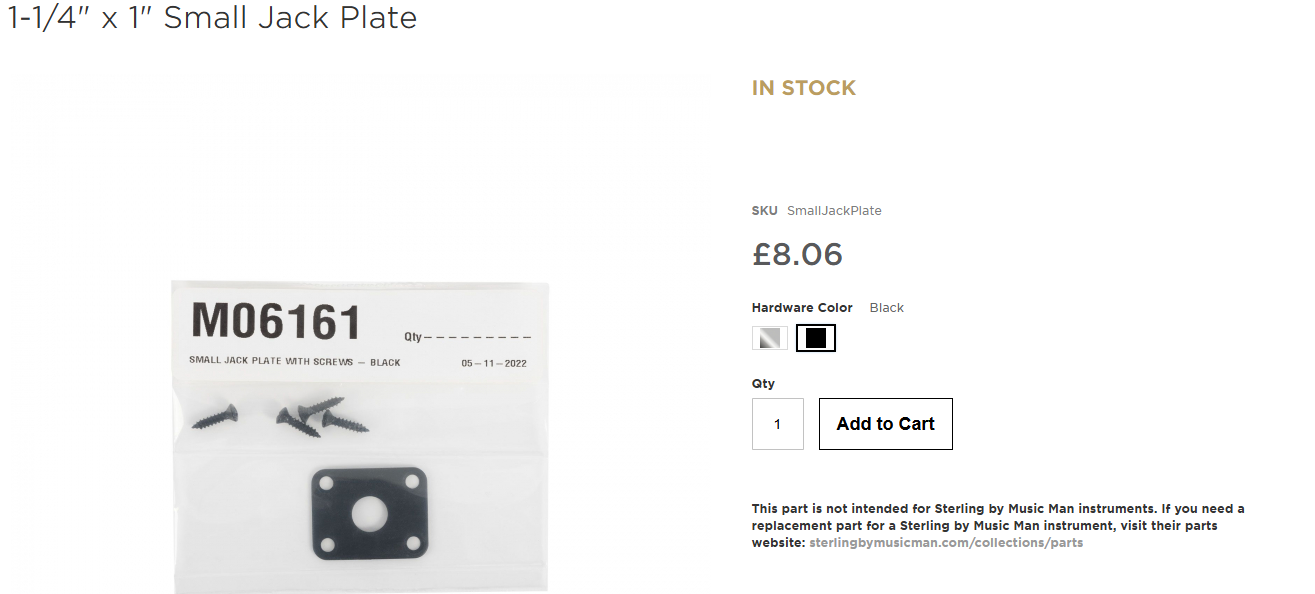Click the SmallJackPlate SKU value

click(x=834, y=211)
